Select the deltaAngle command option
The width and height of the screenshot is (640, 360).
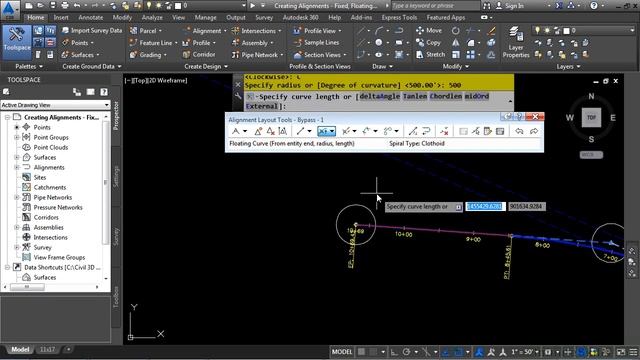pyautogui.click(x=379, y=96)
